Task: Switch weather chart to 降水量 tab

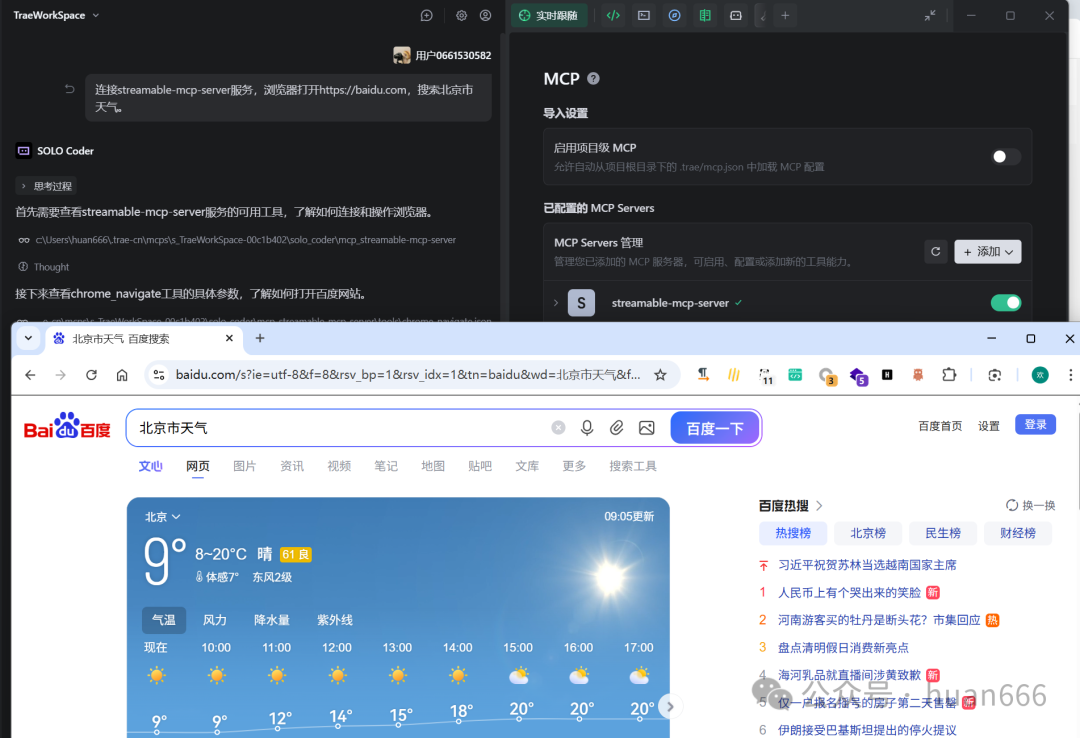Action: point(272,620)
